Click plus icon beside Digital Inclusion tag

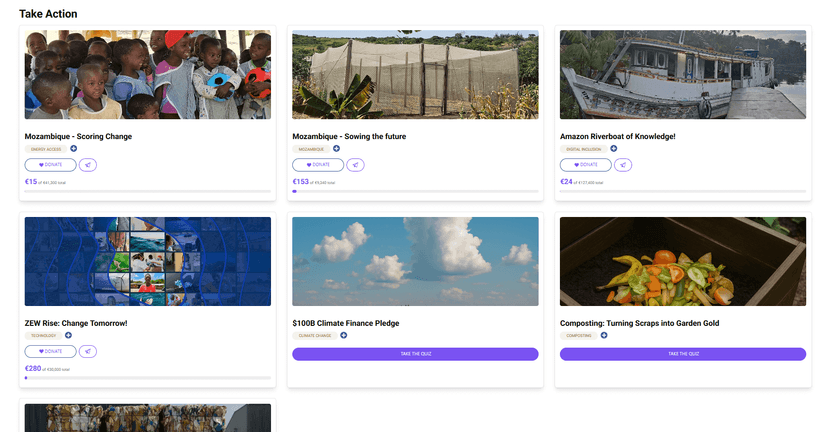click(x=614, y=149)
